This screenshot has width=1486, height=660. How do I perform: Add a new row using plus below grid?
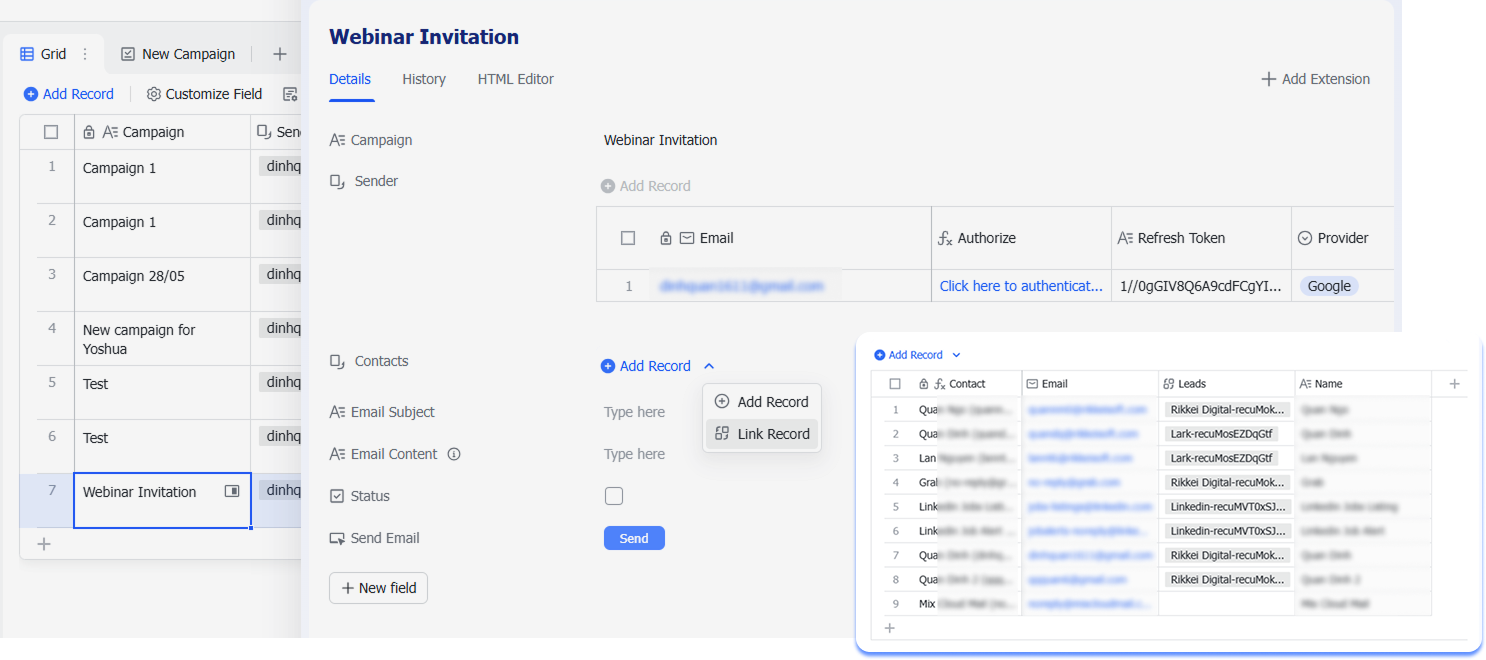coord(44,544)
